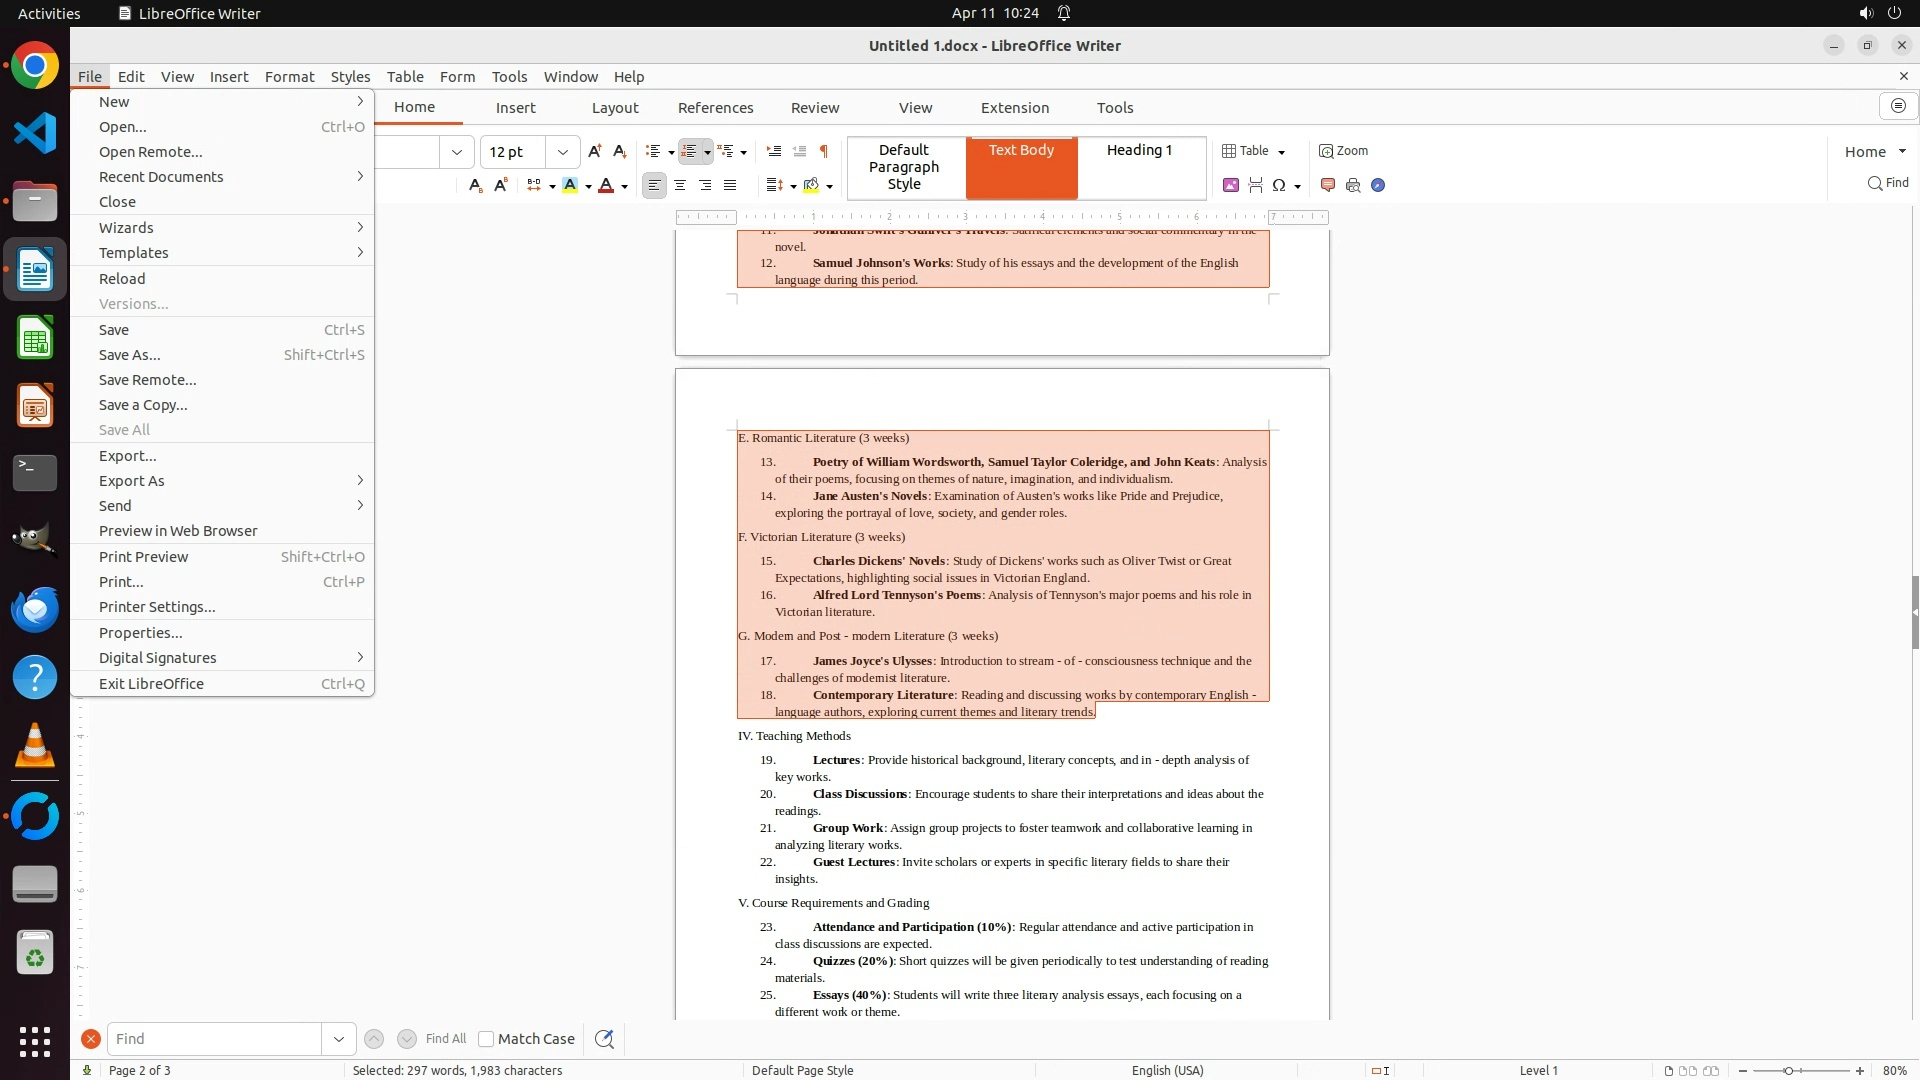This screenshot has height=1080, width=1920.
Task: Enable Match Case checkbox
Action: point(486,1039)
